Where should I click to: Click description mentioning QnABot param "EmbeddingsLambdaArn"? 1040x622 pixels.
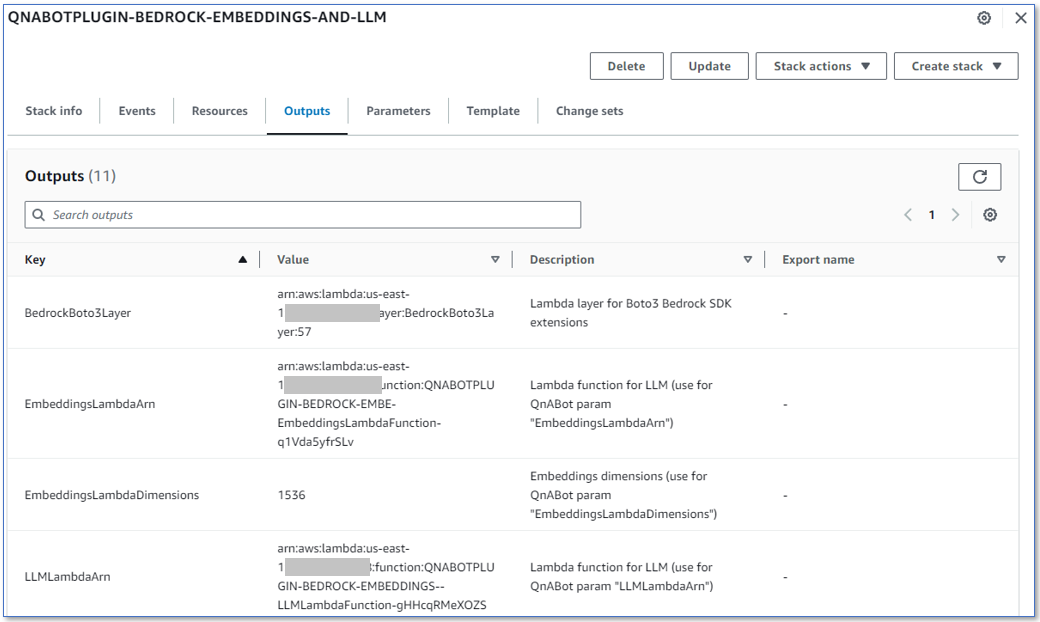point(621,404)
